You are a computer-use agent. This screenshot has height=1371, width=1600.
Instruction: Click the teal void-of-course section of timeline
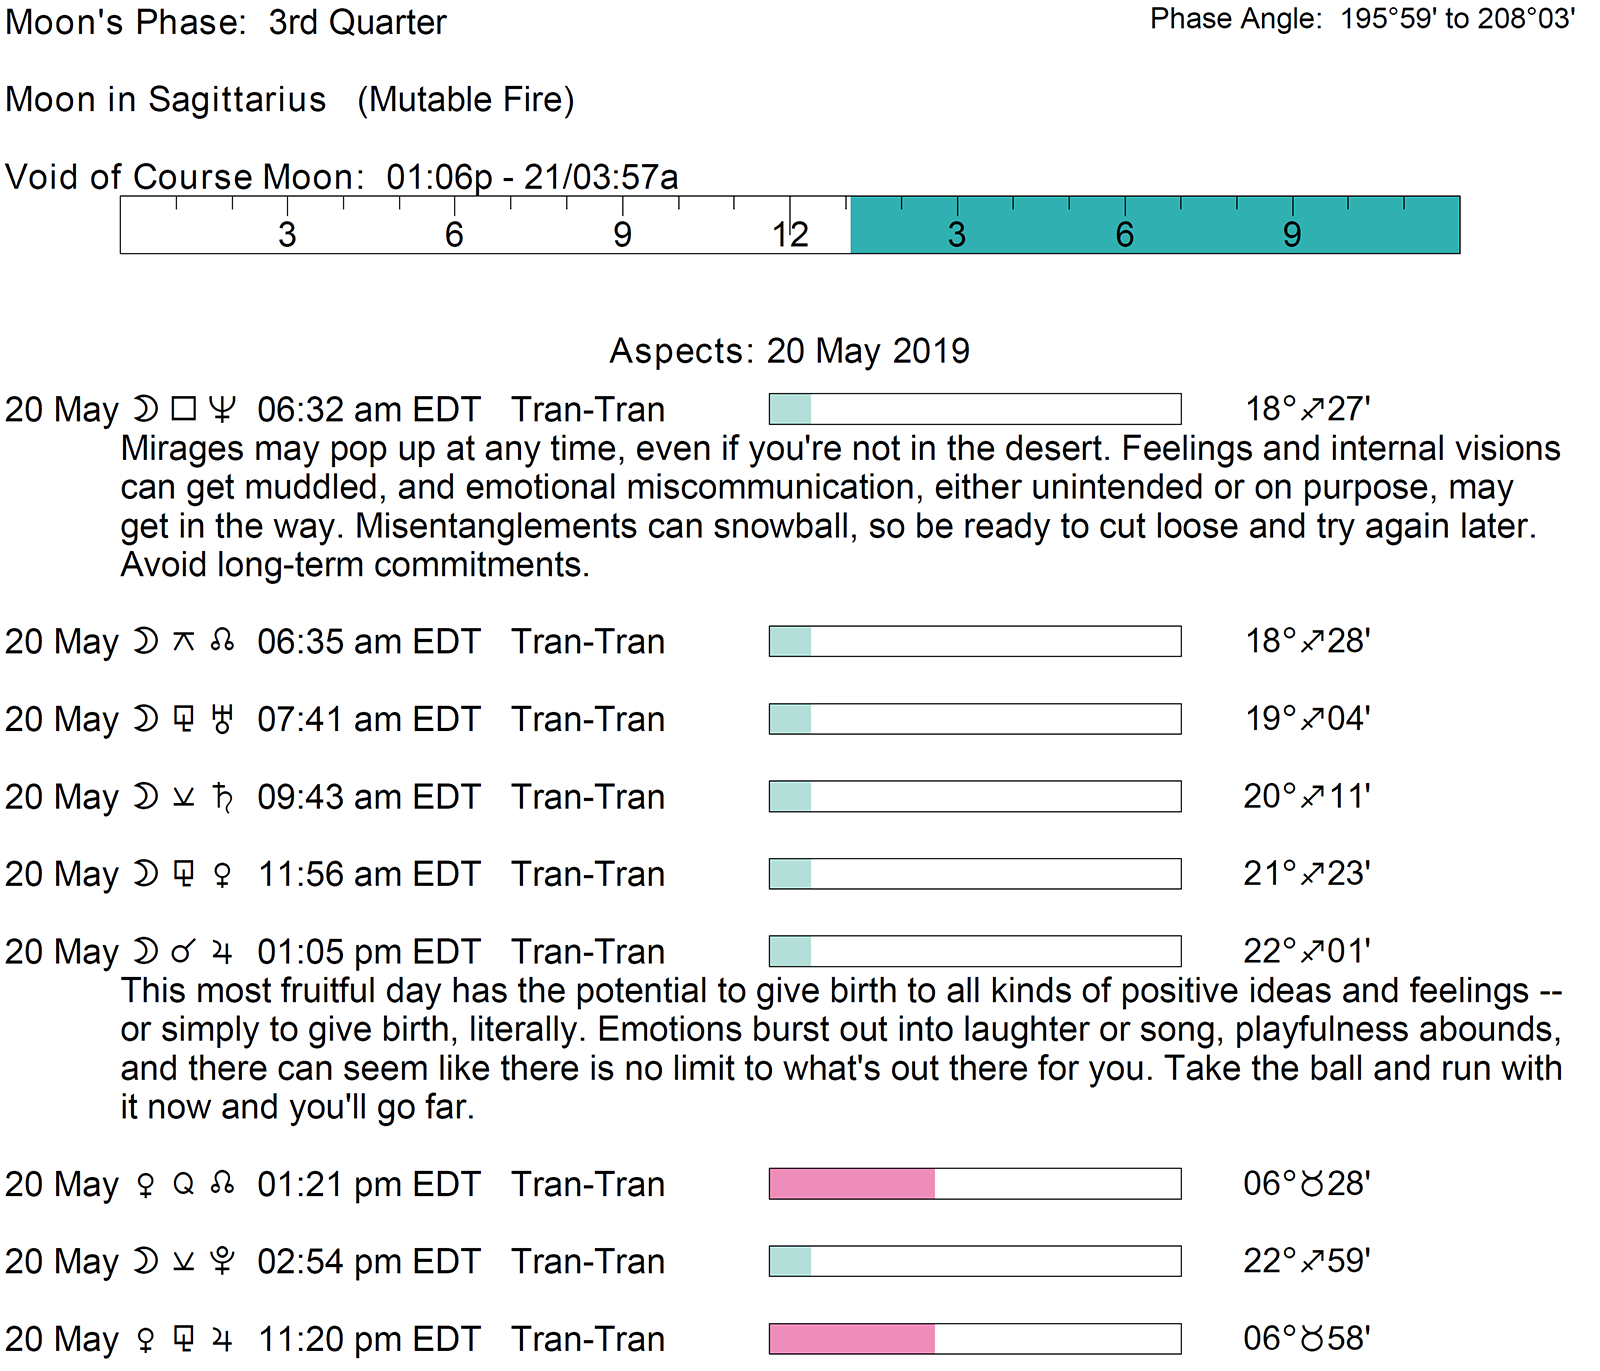(x=1155, y=225)
